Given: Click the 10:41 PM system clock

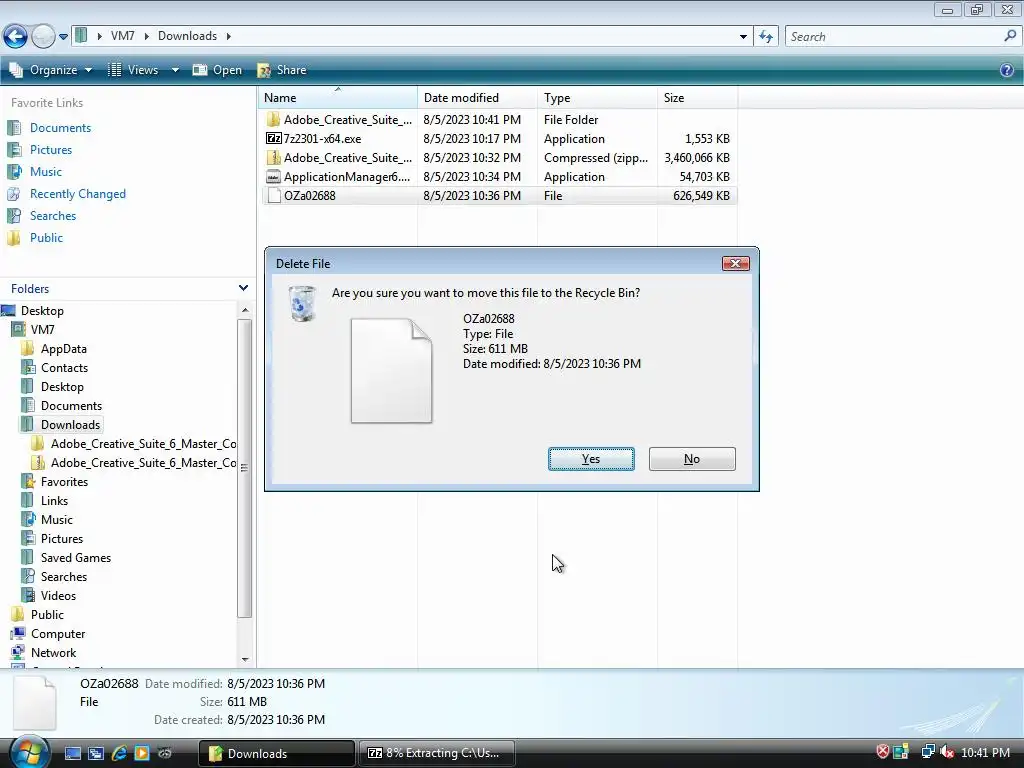Looking at the screenshot, I should pos(985,752).
